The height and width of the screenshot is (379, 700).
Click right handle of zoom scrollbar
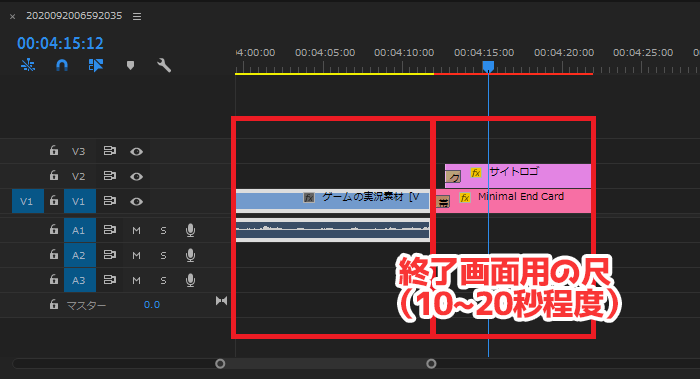pos(431,364)
